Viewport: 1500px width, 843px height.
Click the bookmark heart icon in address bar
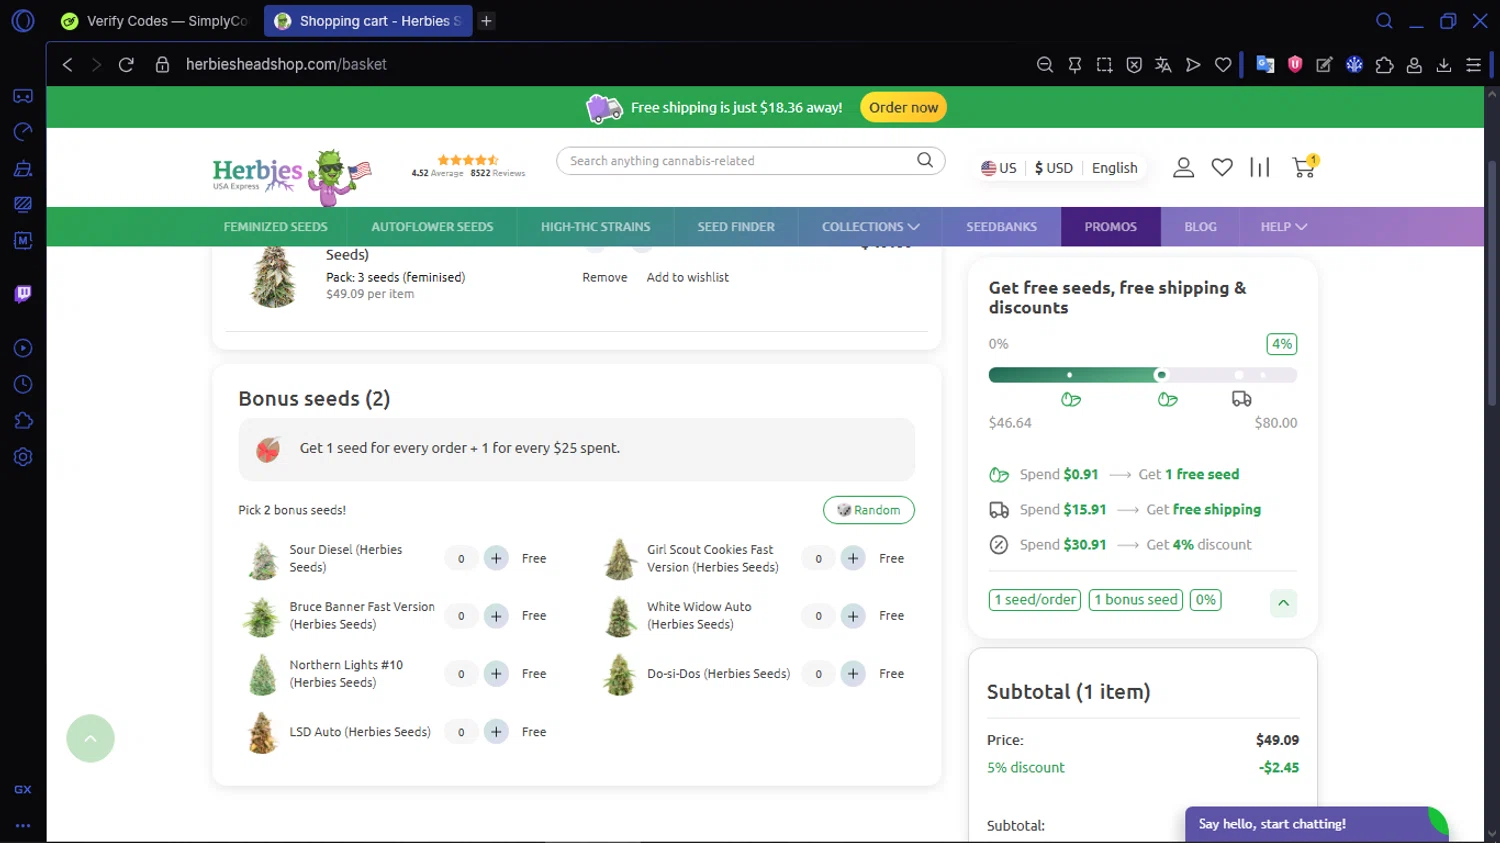point(1223,65)
